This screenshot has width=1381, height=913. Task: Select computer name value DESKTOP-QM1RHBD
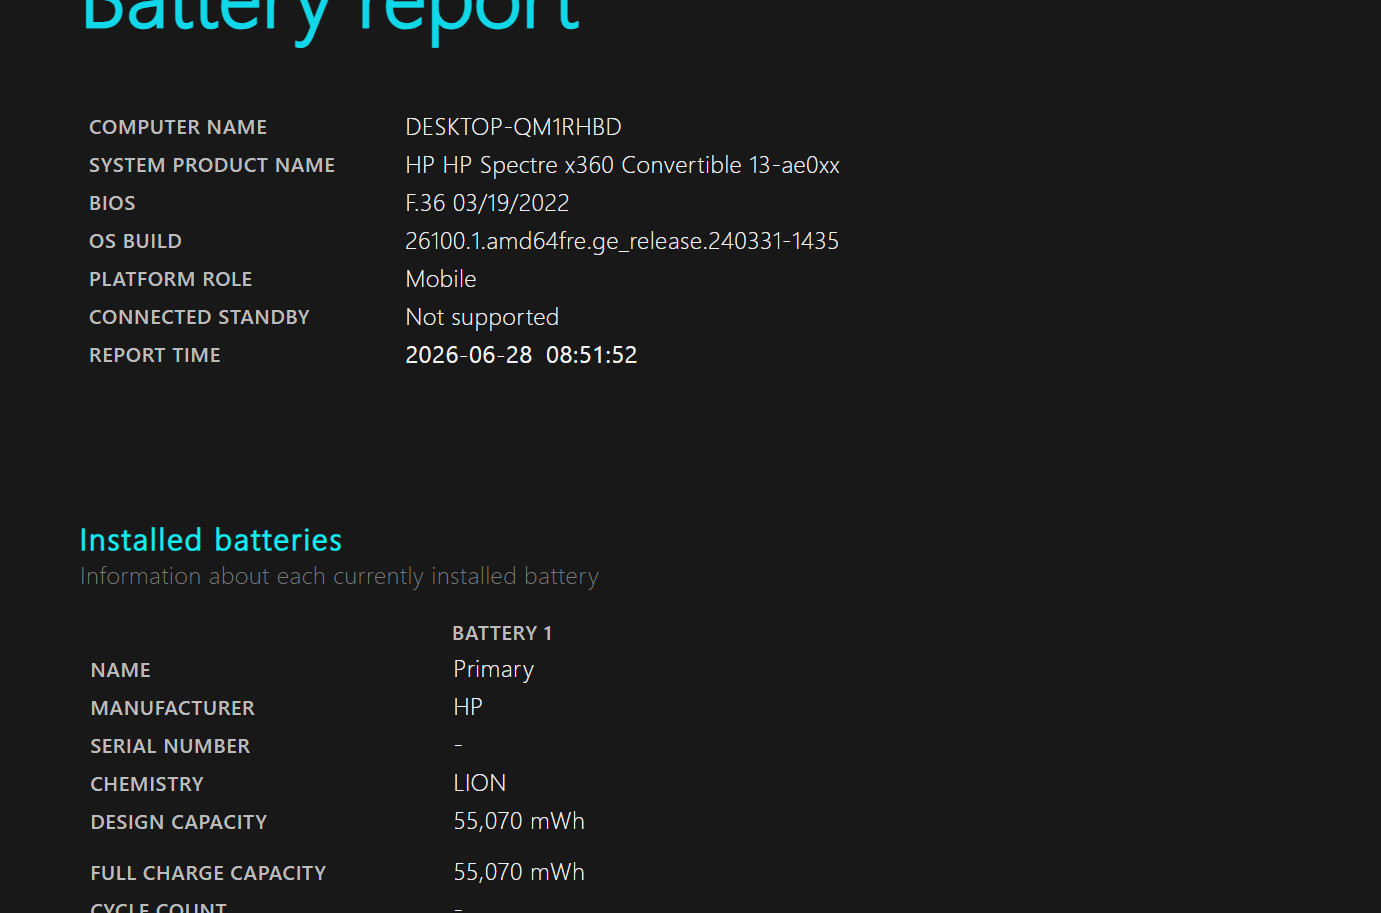point(513,127)
